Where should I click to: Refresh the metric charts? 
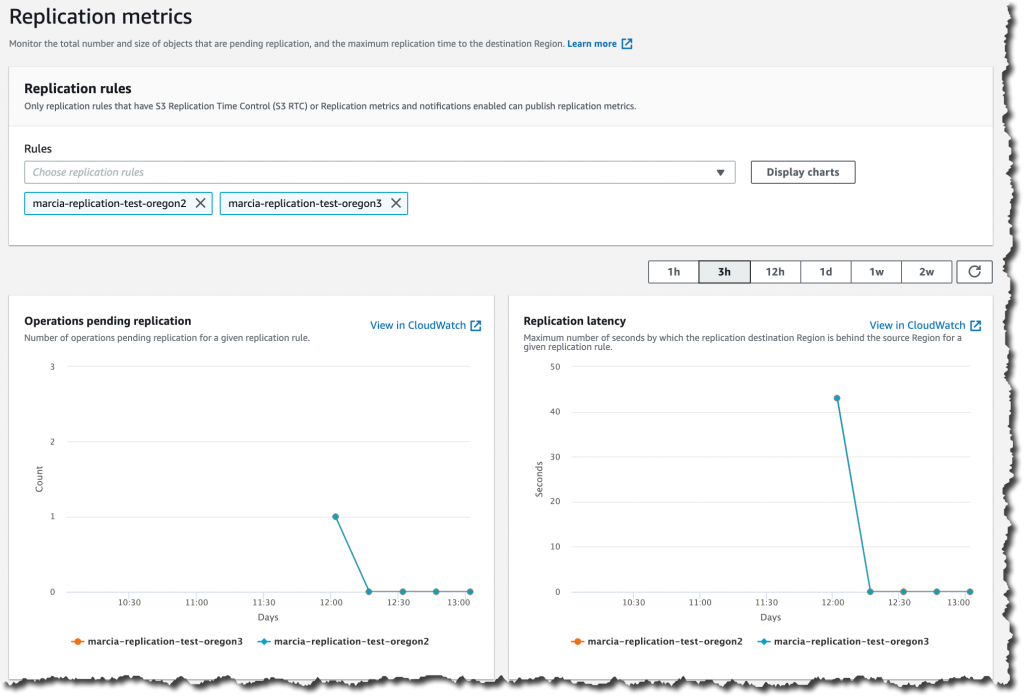(x=974, y=271)
